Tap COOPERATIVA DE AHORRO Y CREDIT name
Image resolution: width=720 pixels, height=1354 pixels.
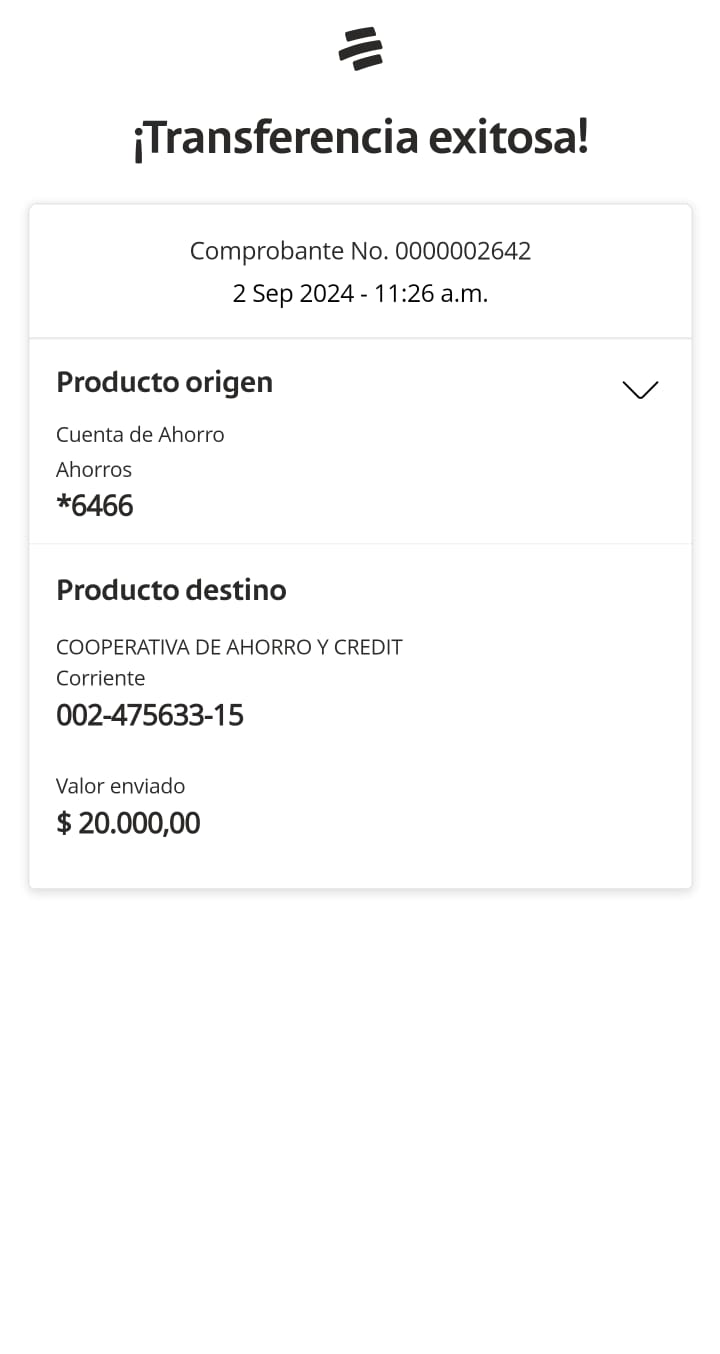point(229,647)
